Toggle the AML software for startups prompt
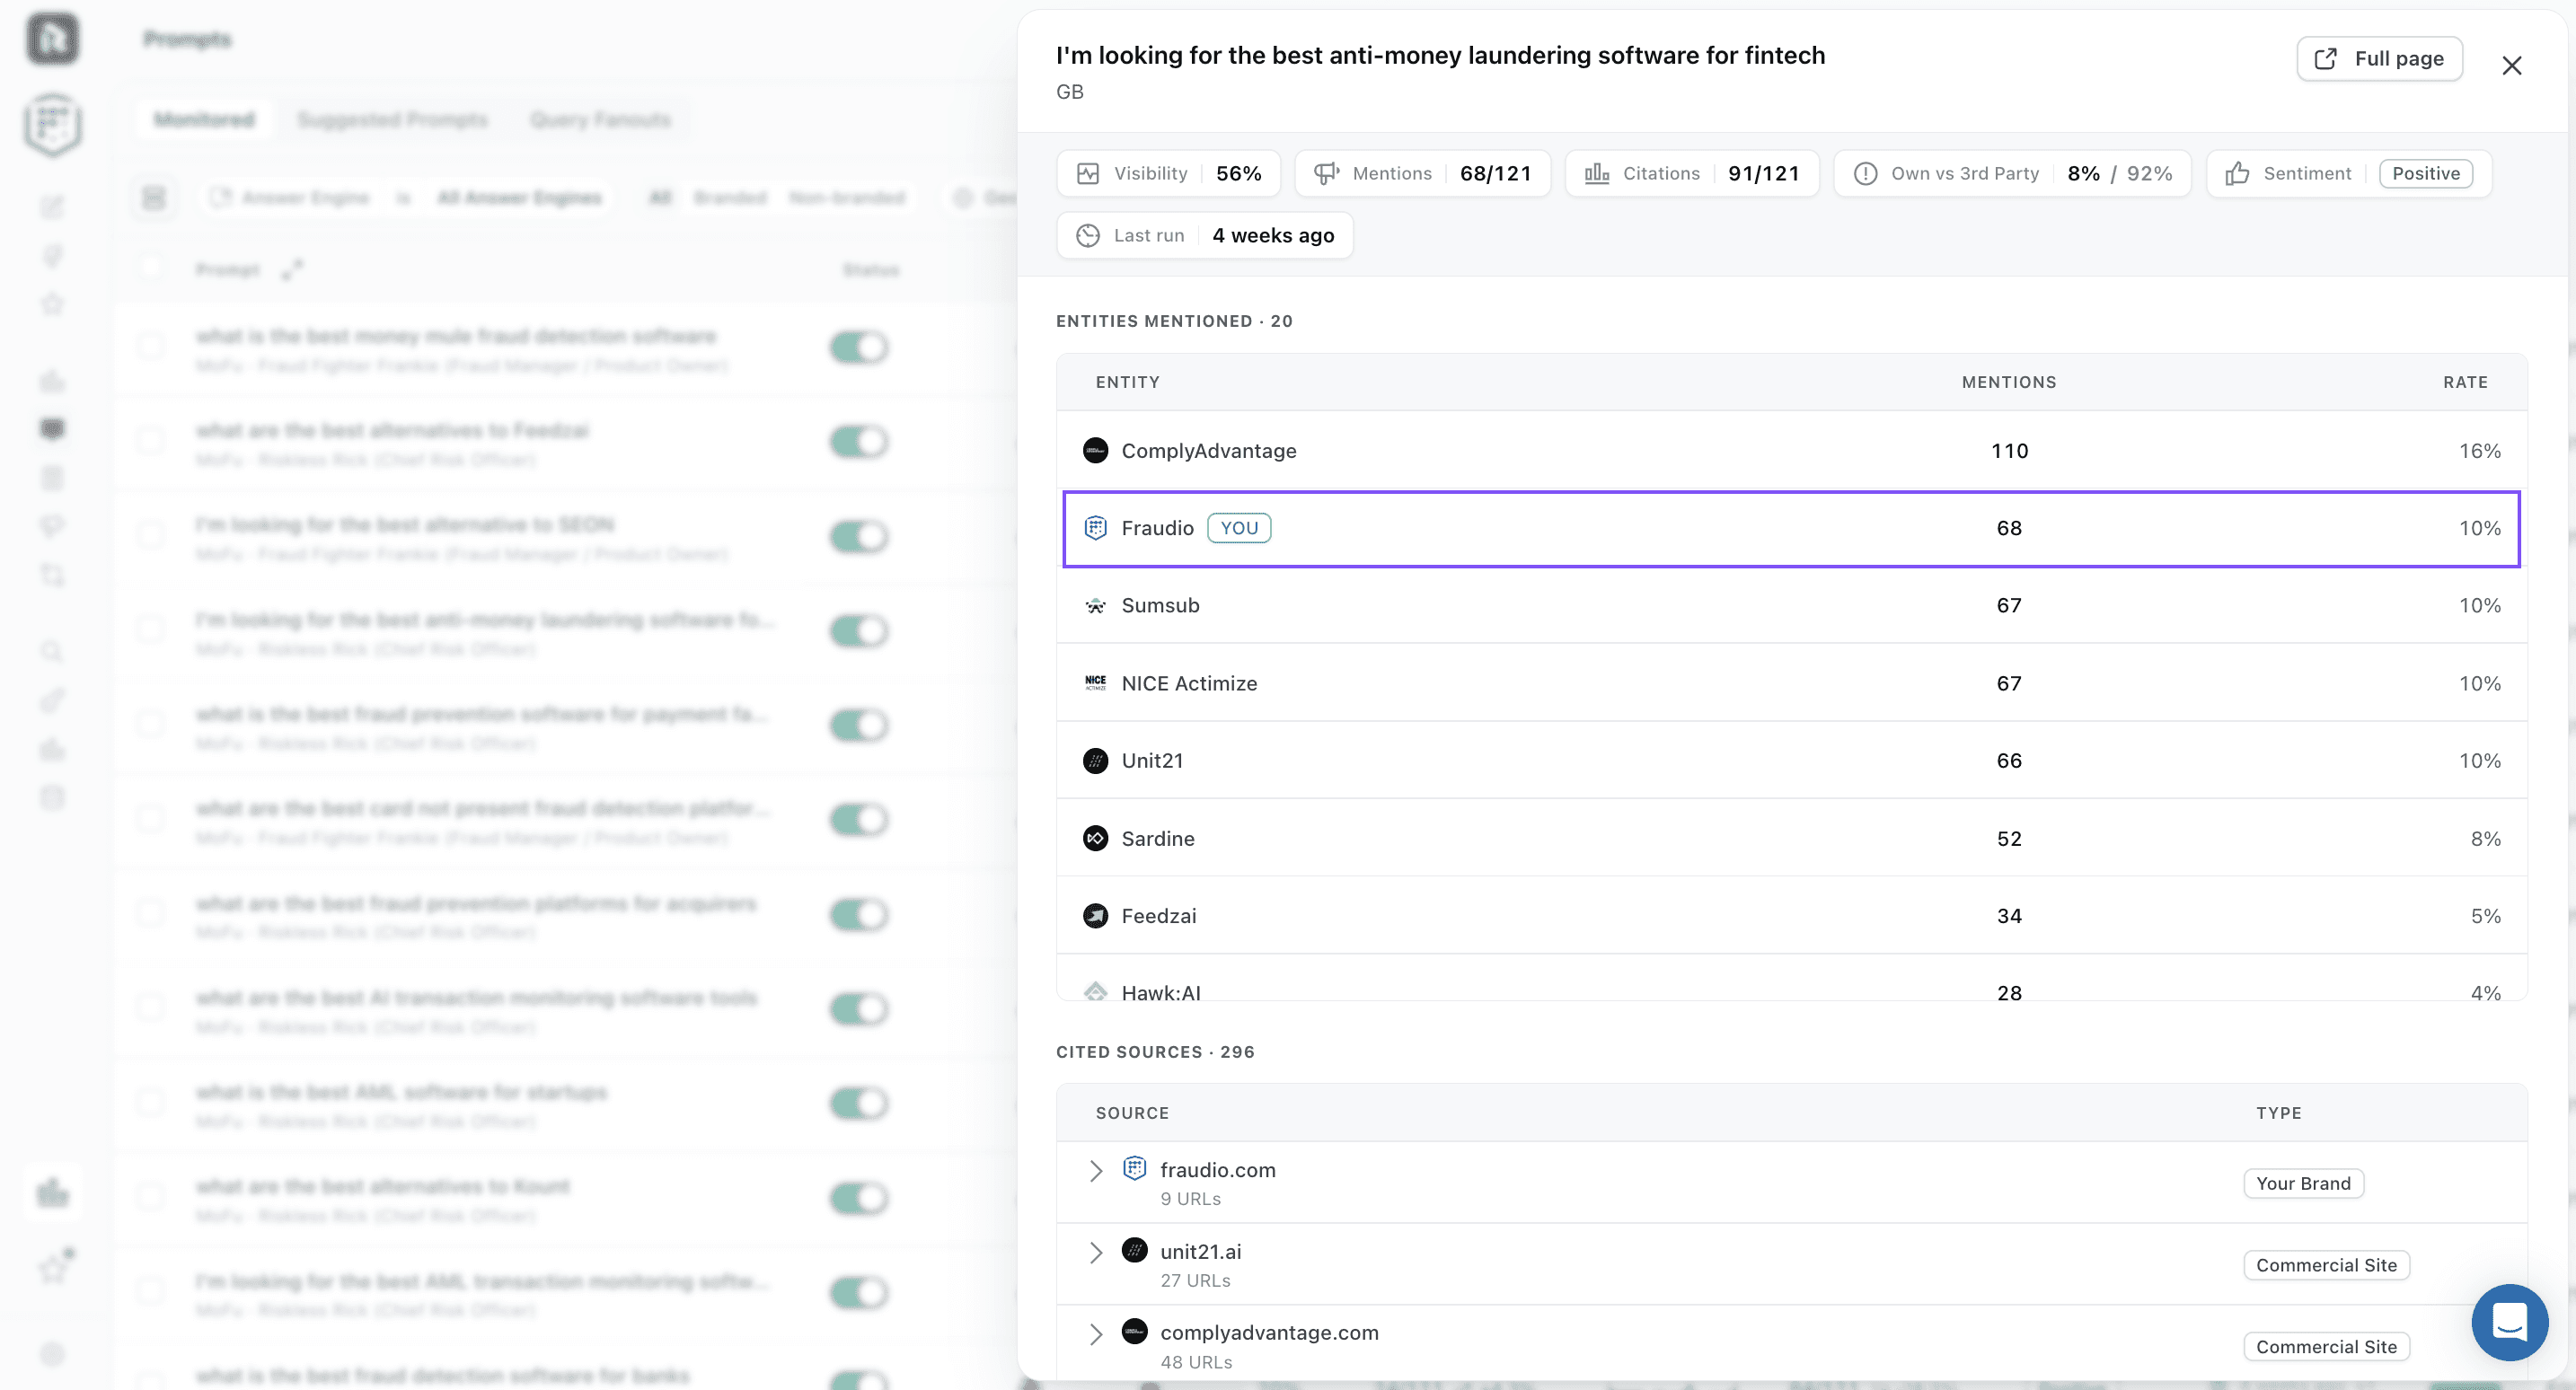This screenshot has width=2576, height=1390. pos(858,1104)
